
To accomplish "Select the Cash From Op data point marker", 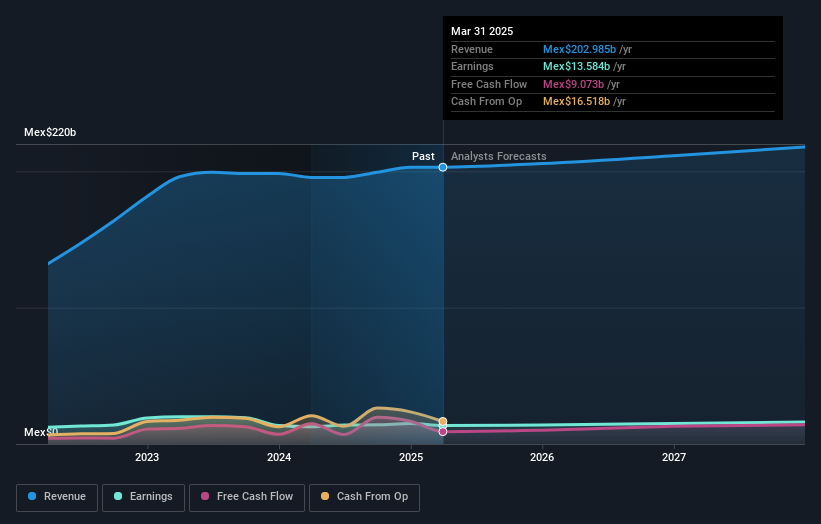I will pyautogui.click(x=443, y=421).
